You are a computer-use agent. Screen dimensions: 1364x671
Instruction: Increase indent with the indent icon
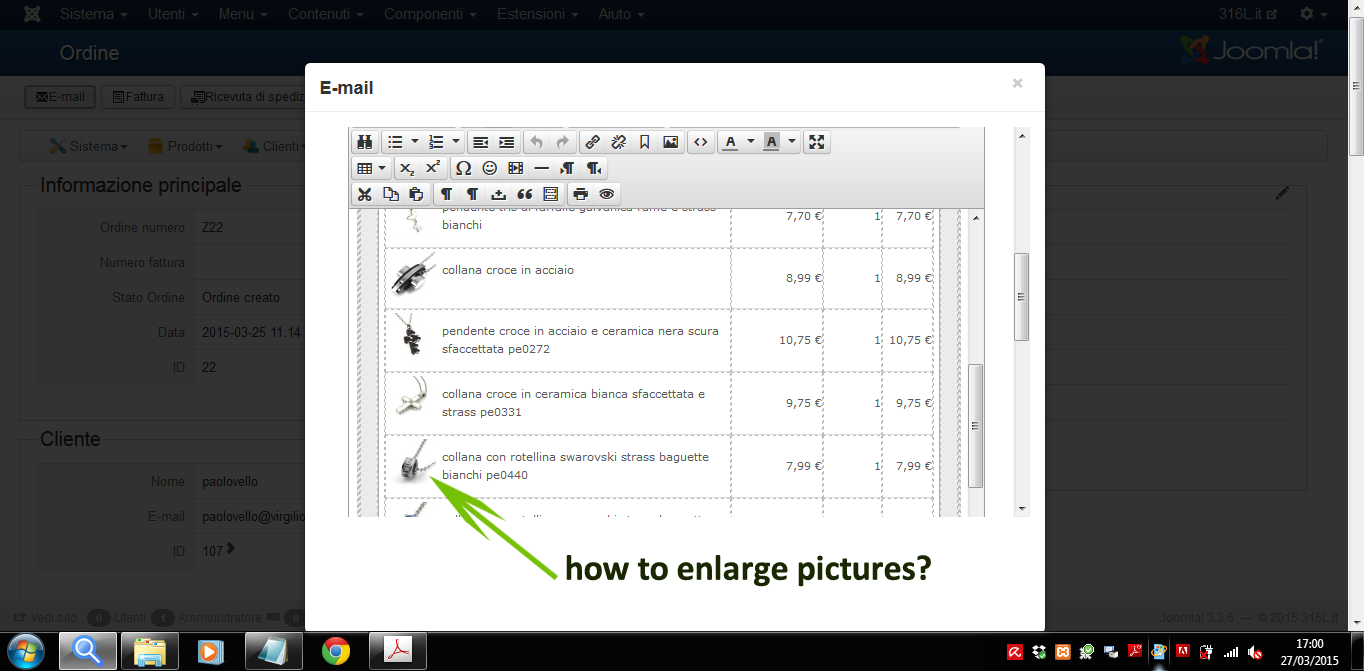(507, 142)
